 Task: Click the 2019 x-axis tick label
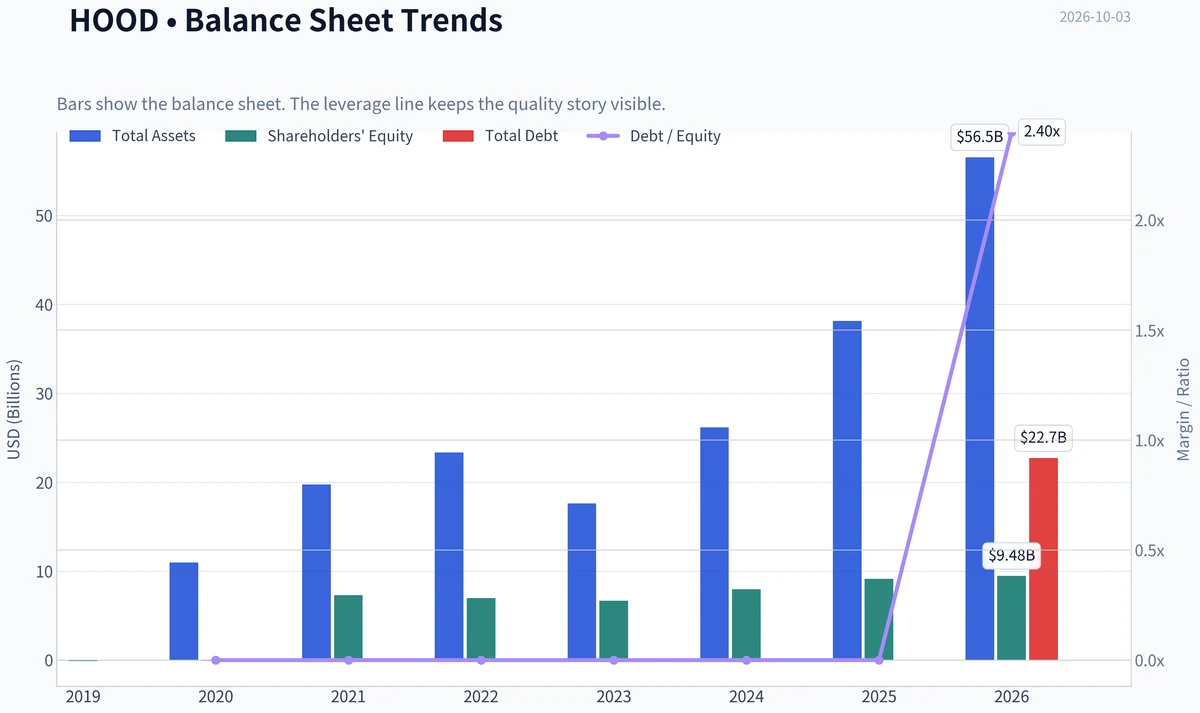[83, 695]
